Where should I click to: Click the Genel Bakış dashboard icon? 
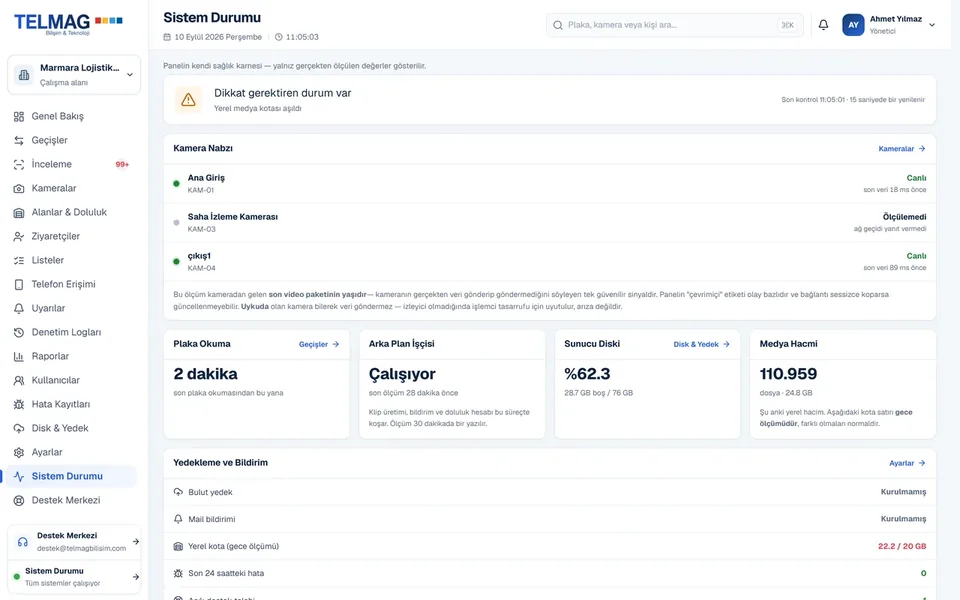pyautogui.click(x=19, y=116)
